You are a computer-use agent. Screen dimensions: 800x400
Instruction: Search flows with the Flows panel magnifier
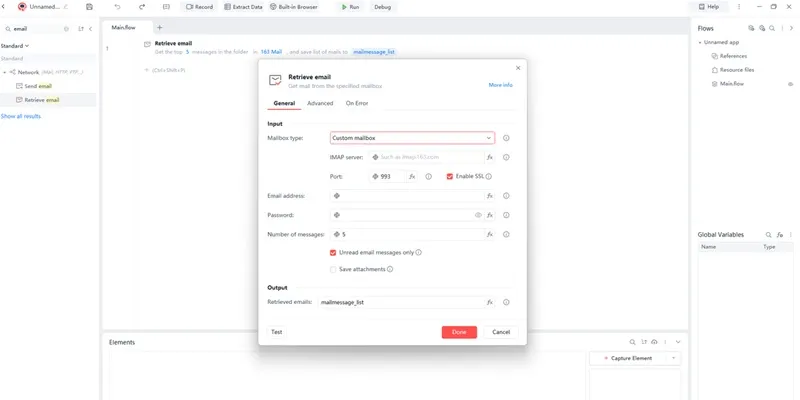click(772, 29)
